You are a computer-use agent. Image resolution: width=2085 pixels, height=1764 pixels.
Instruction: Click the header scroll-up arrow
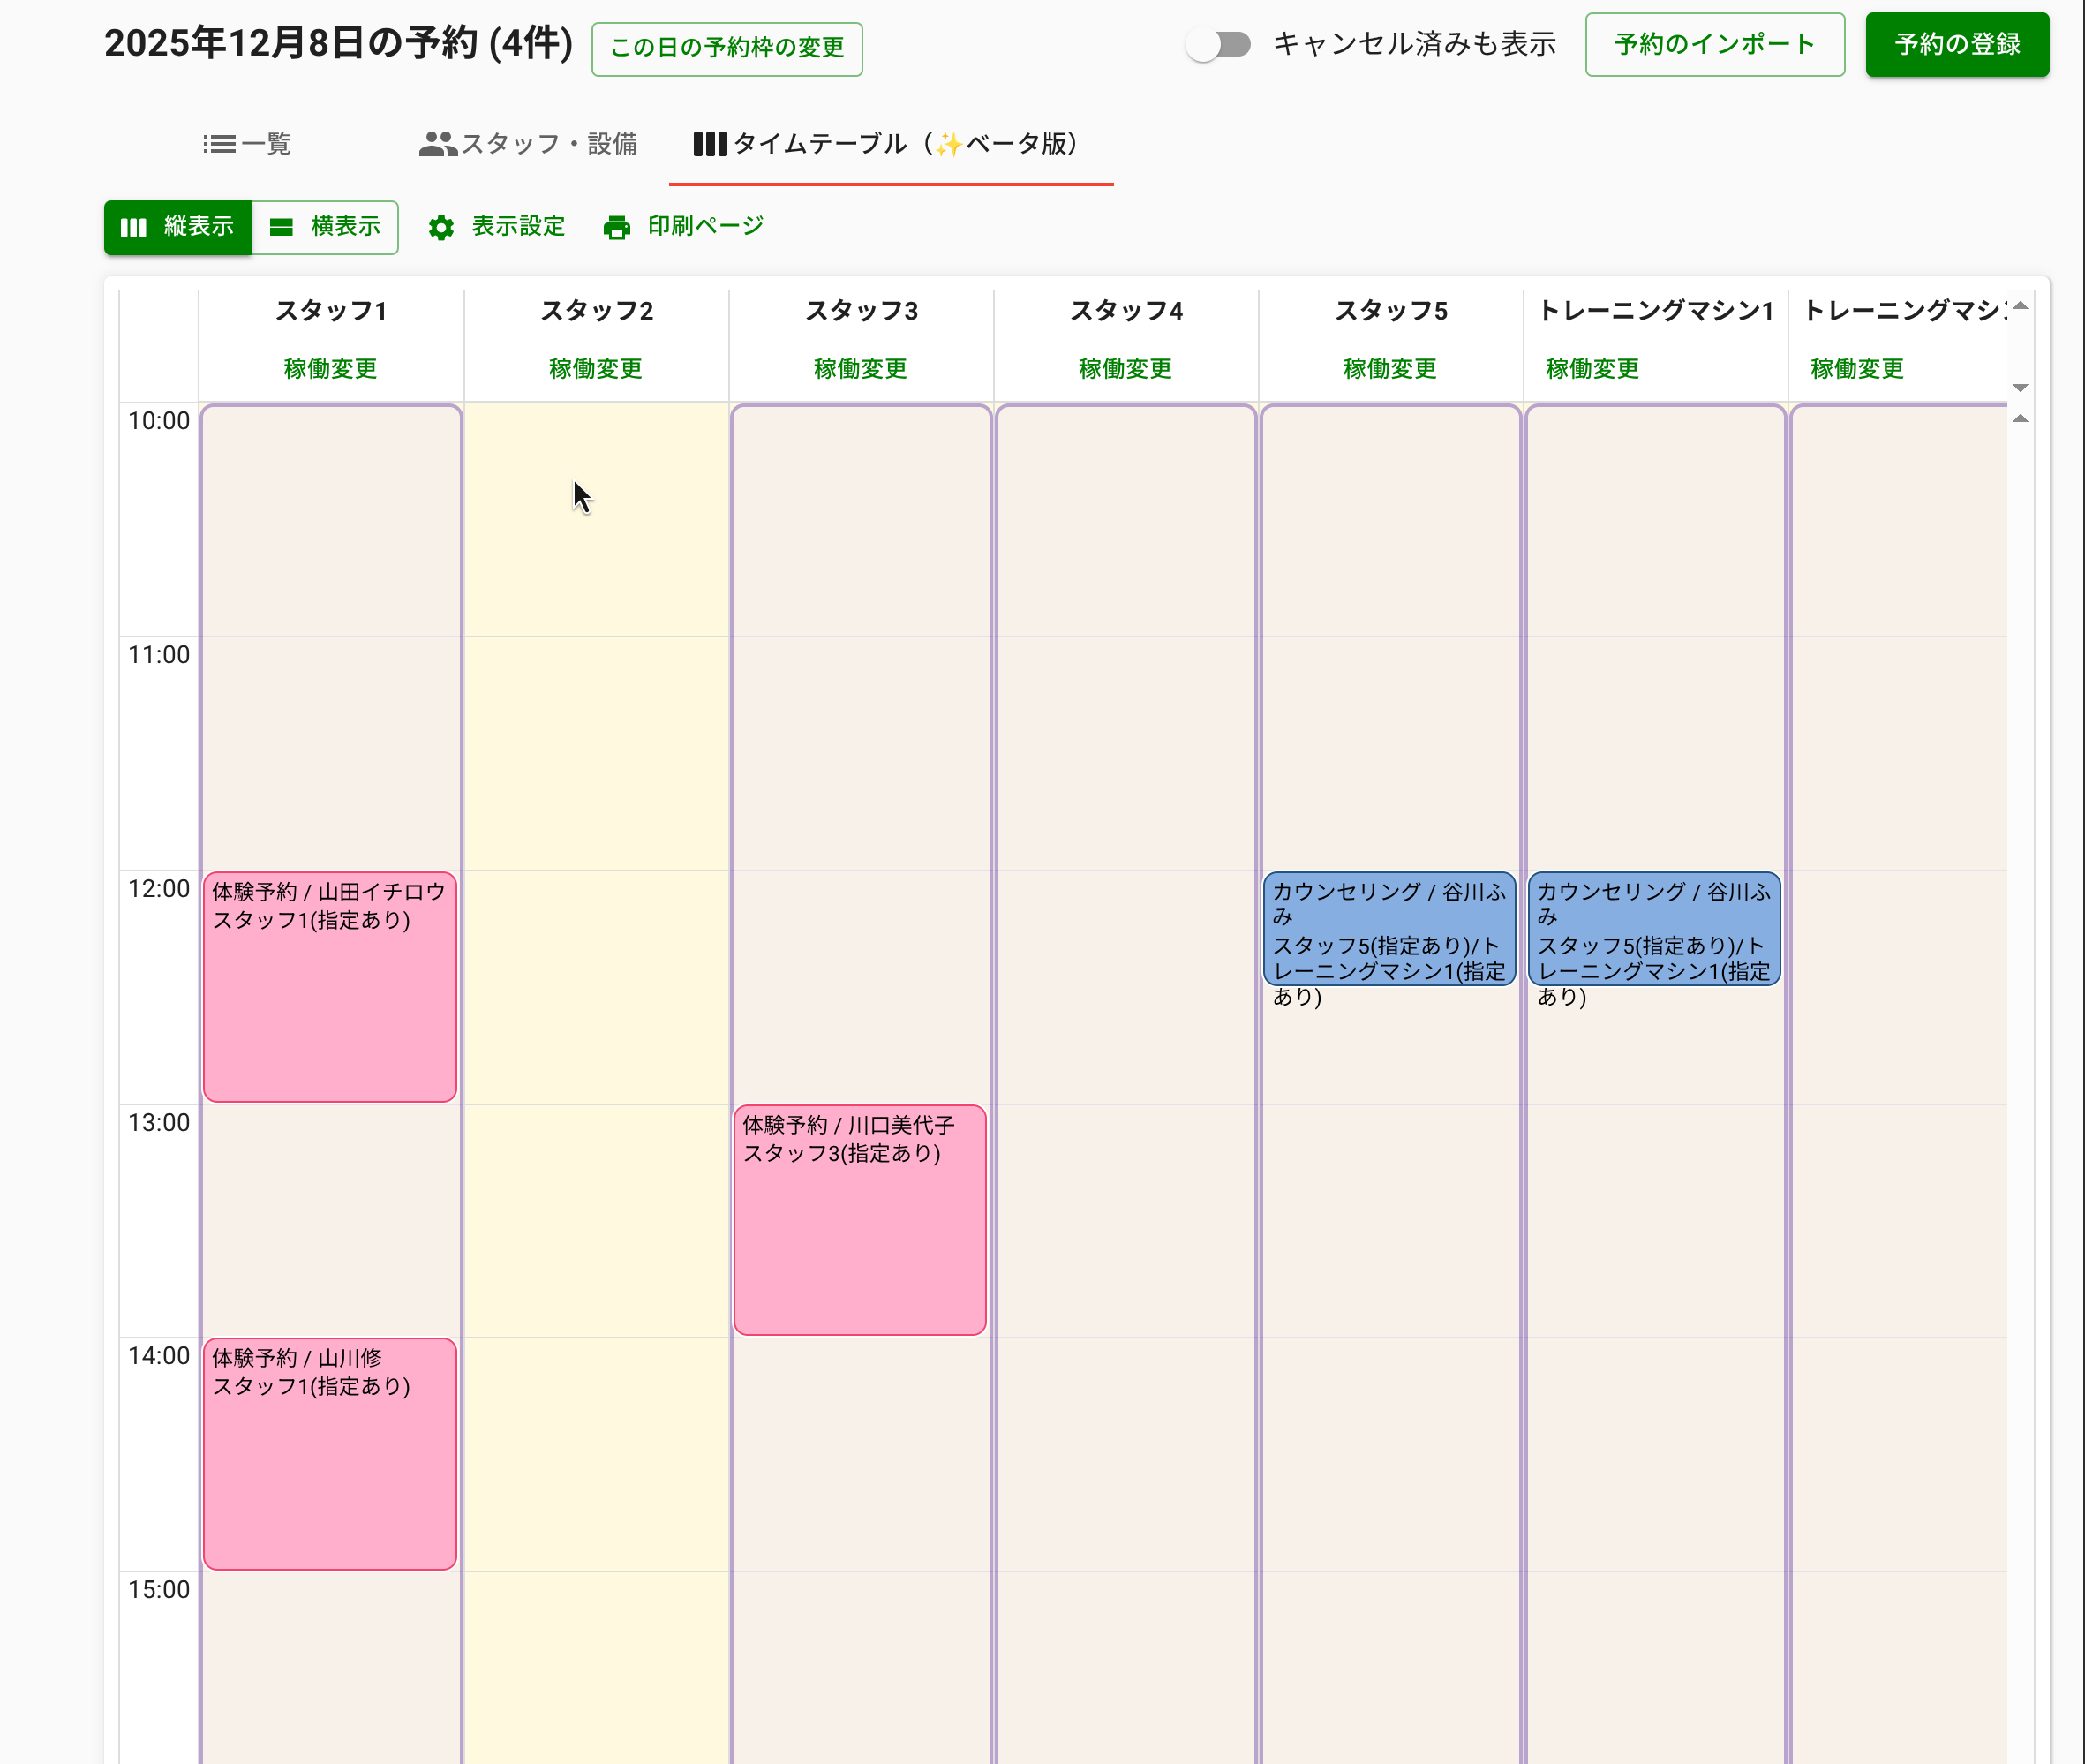[x=2020, y=306]
